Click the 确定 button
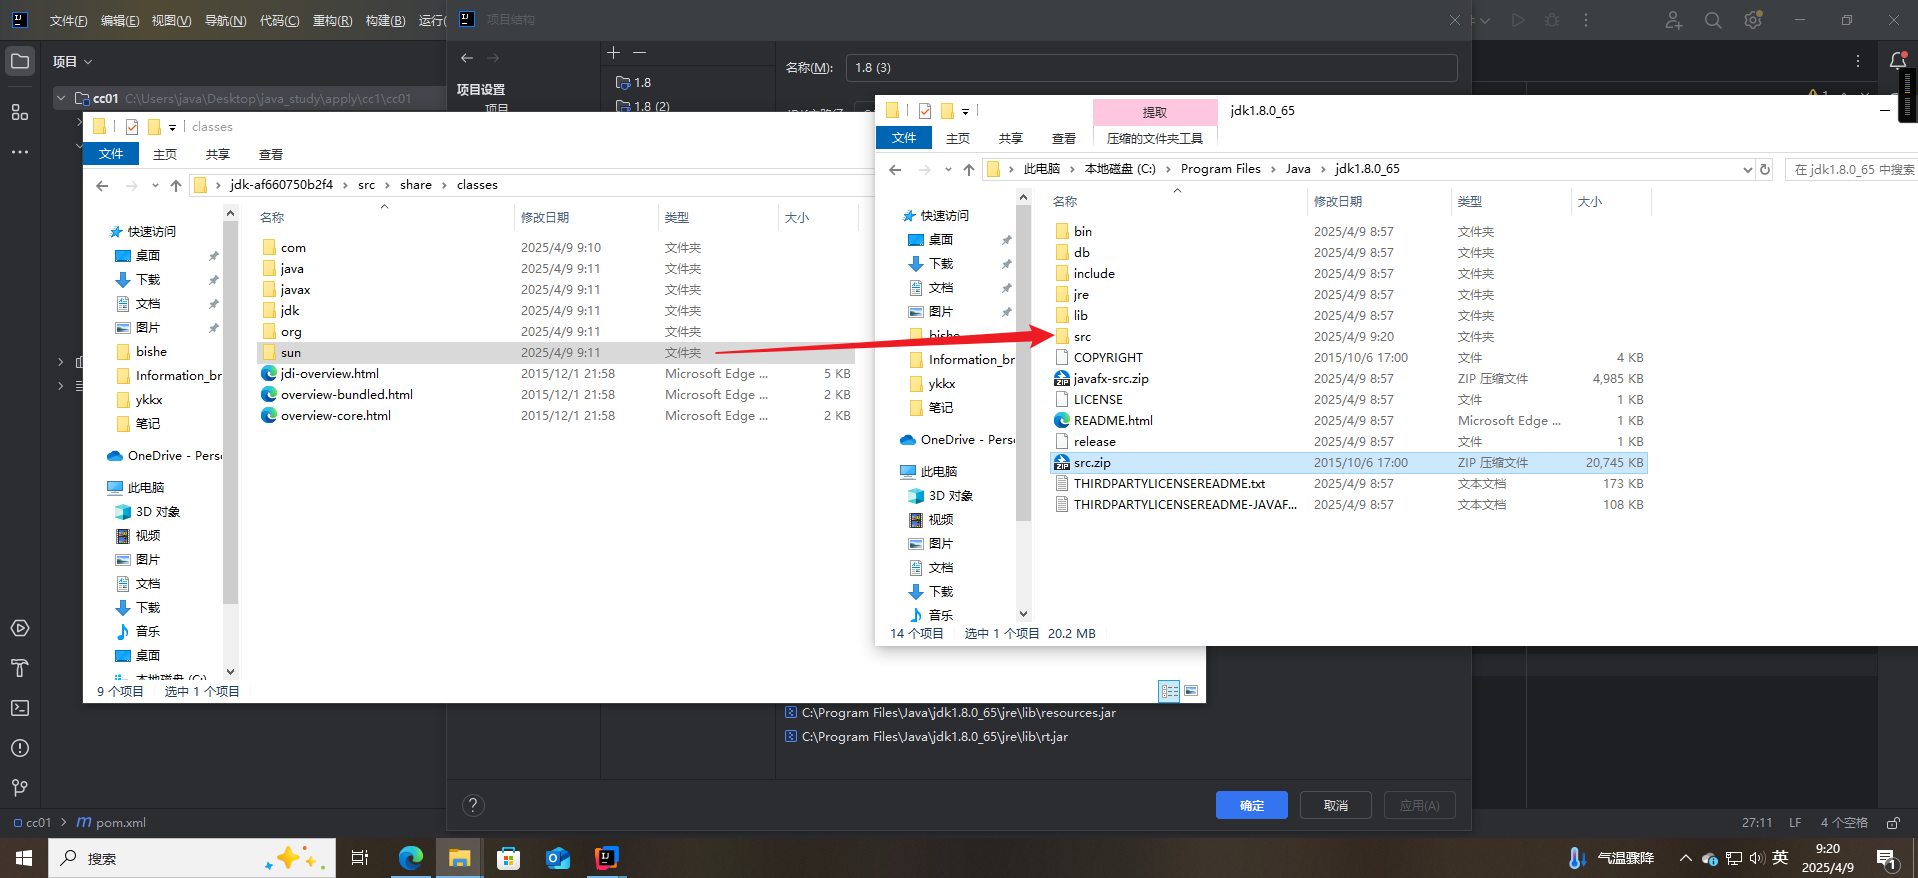Screen dimensions: 1918x878 coord(1252,805)
